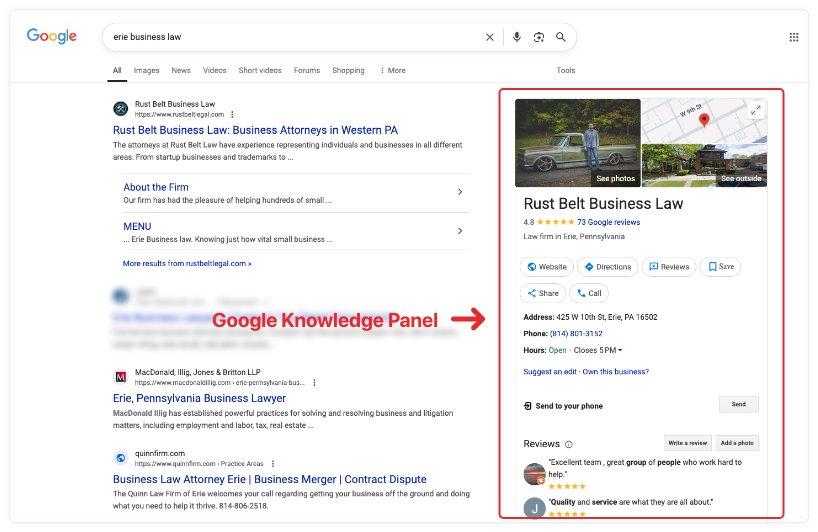This screenshot has height=532, width=818.
Task: Click the Google logo
Action: tap(52, 36)
